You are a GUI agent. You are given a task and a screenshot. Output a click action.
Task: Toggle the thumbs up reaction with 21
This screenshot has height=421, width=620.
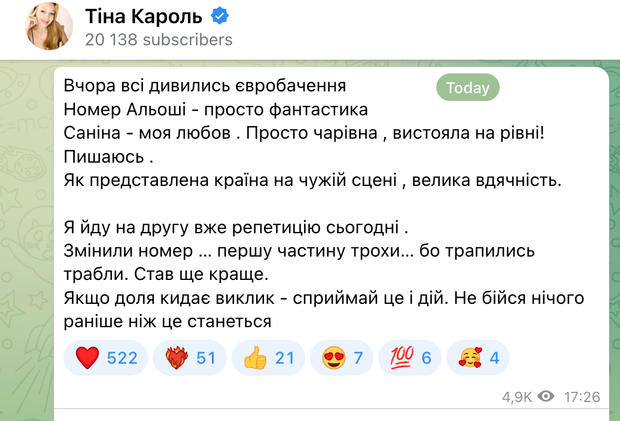266,358
